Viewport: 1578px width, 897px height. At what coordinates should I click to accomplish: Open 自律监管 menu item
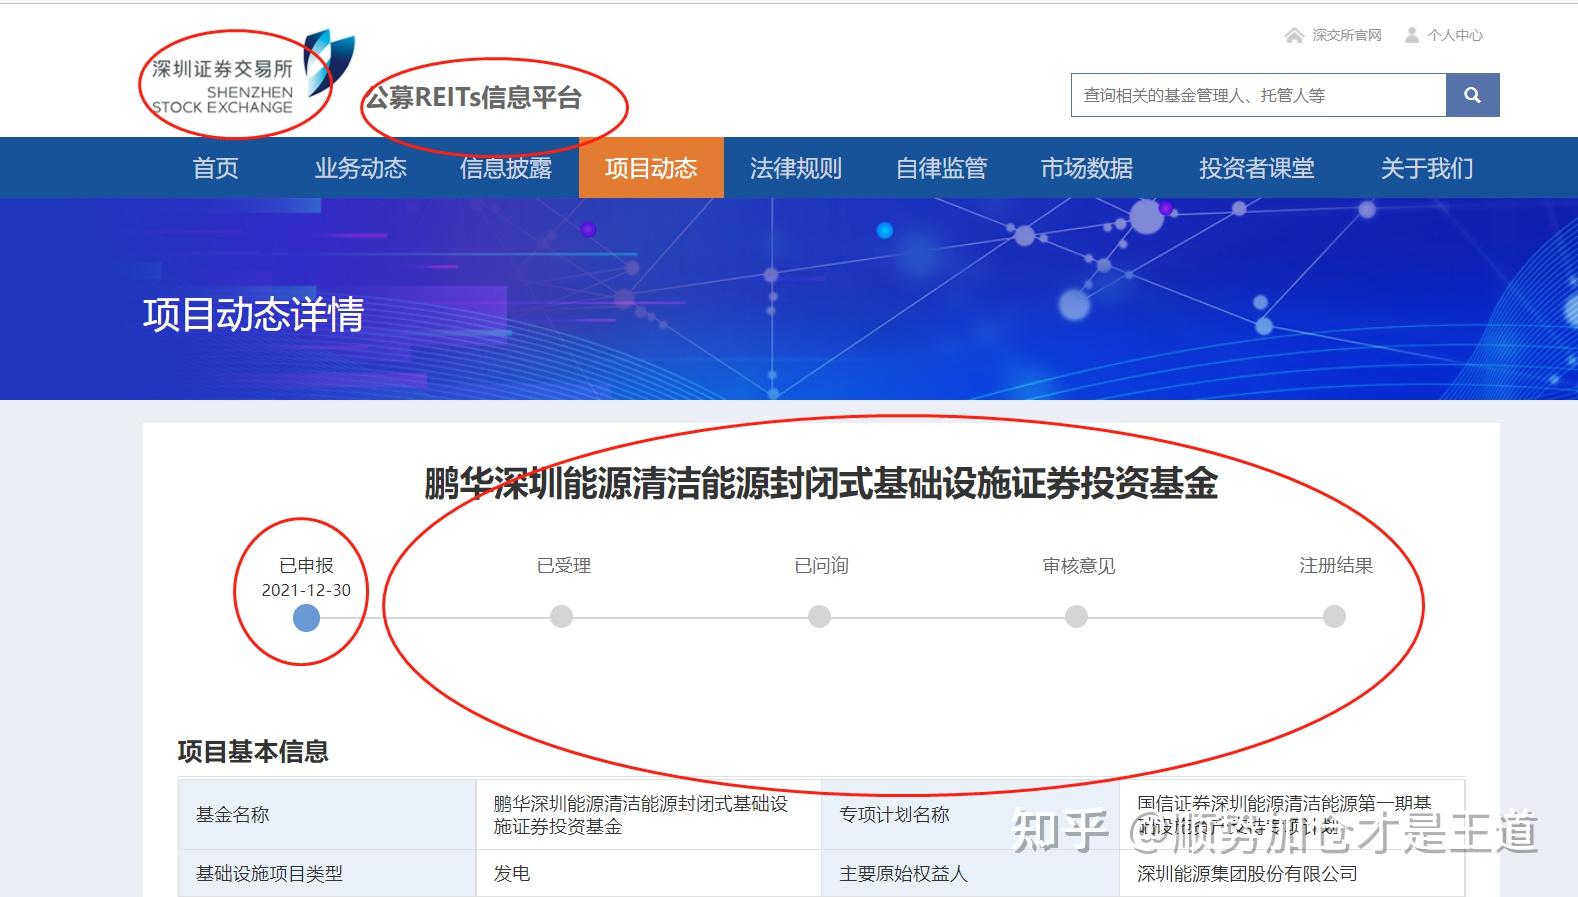[941, 168]
